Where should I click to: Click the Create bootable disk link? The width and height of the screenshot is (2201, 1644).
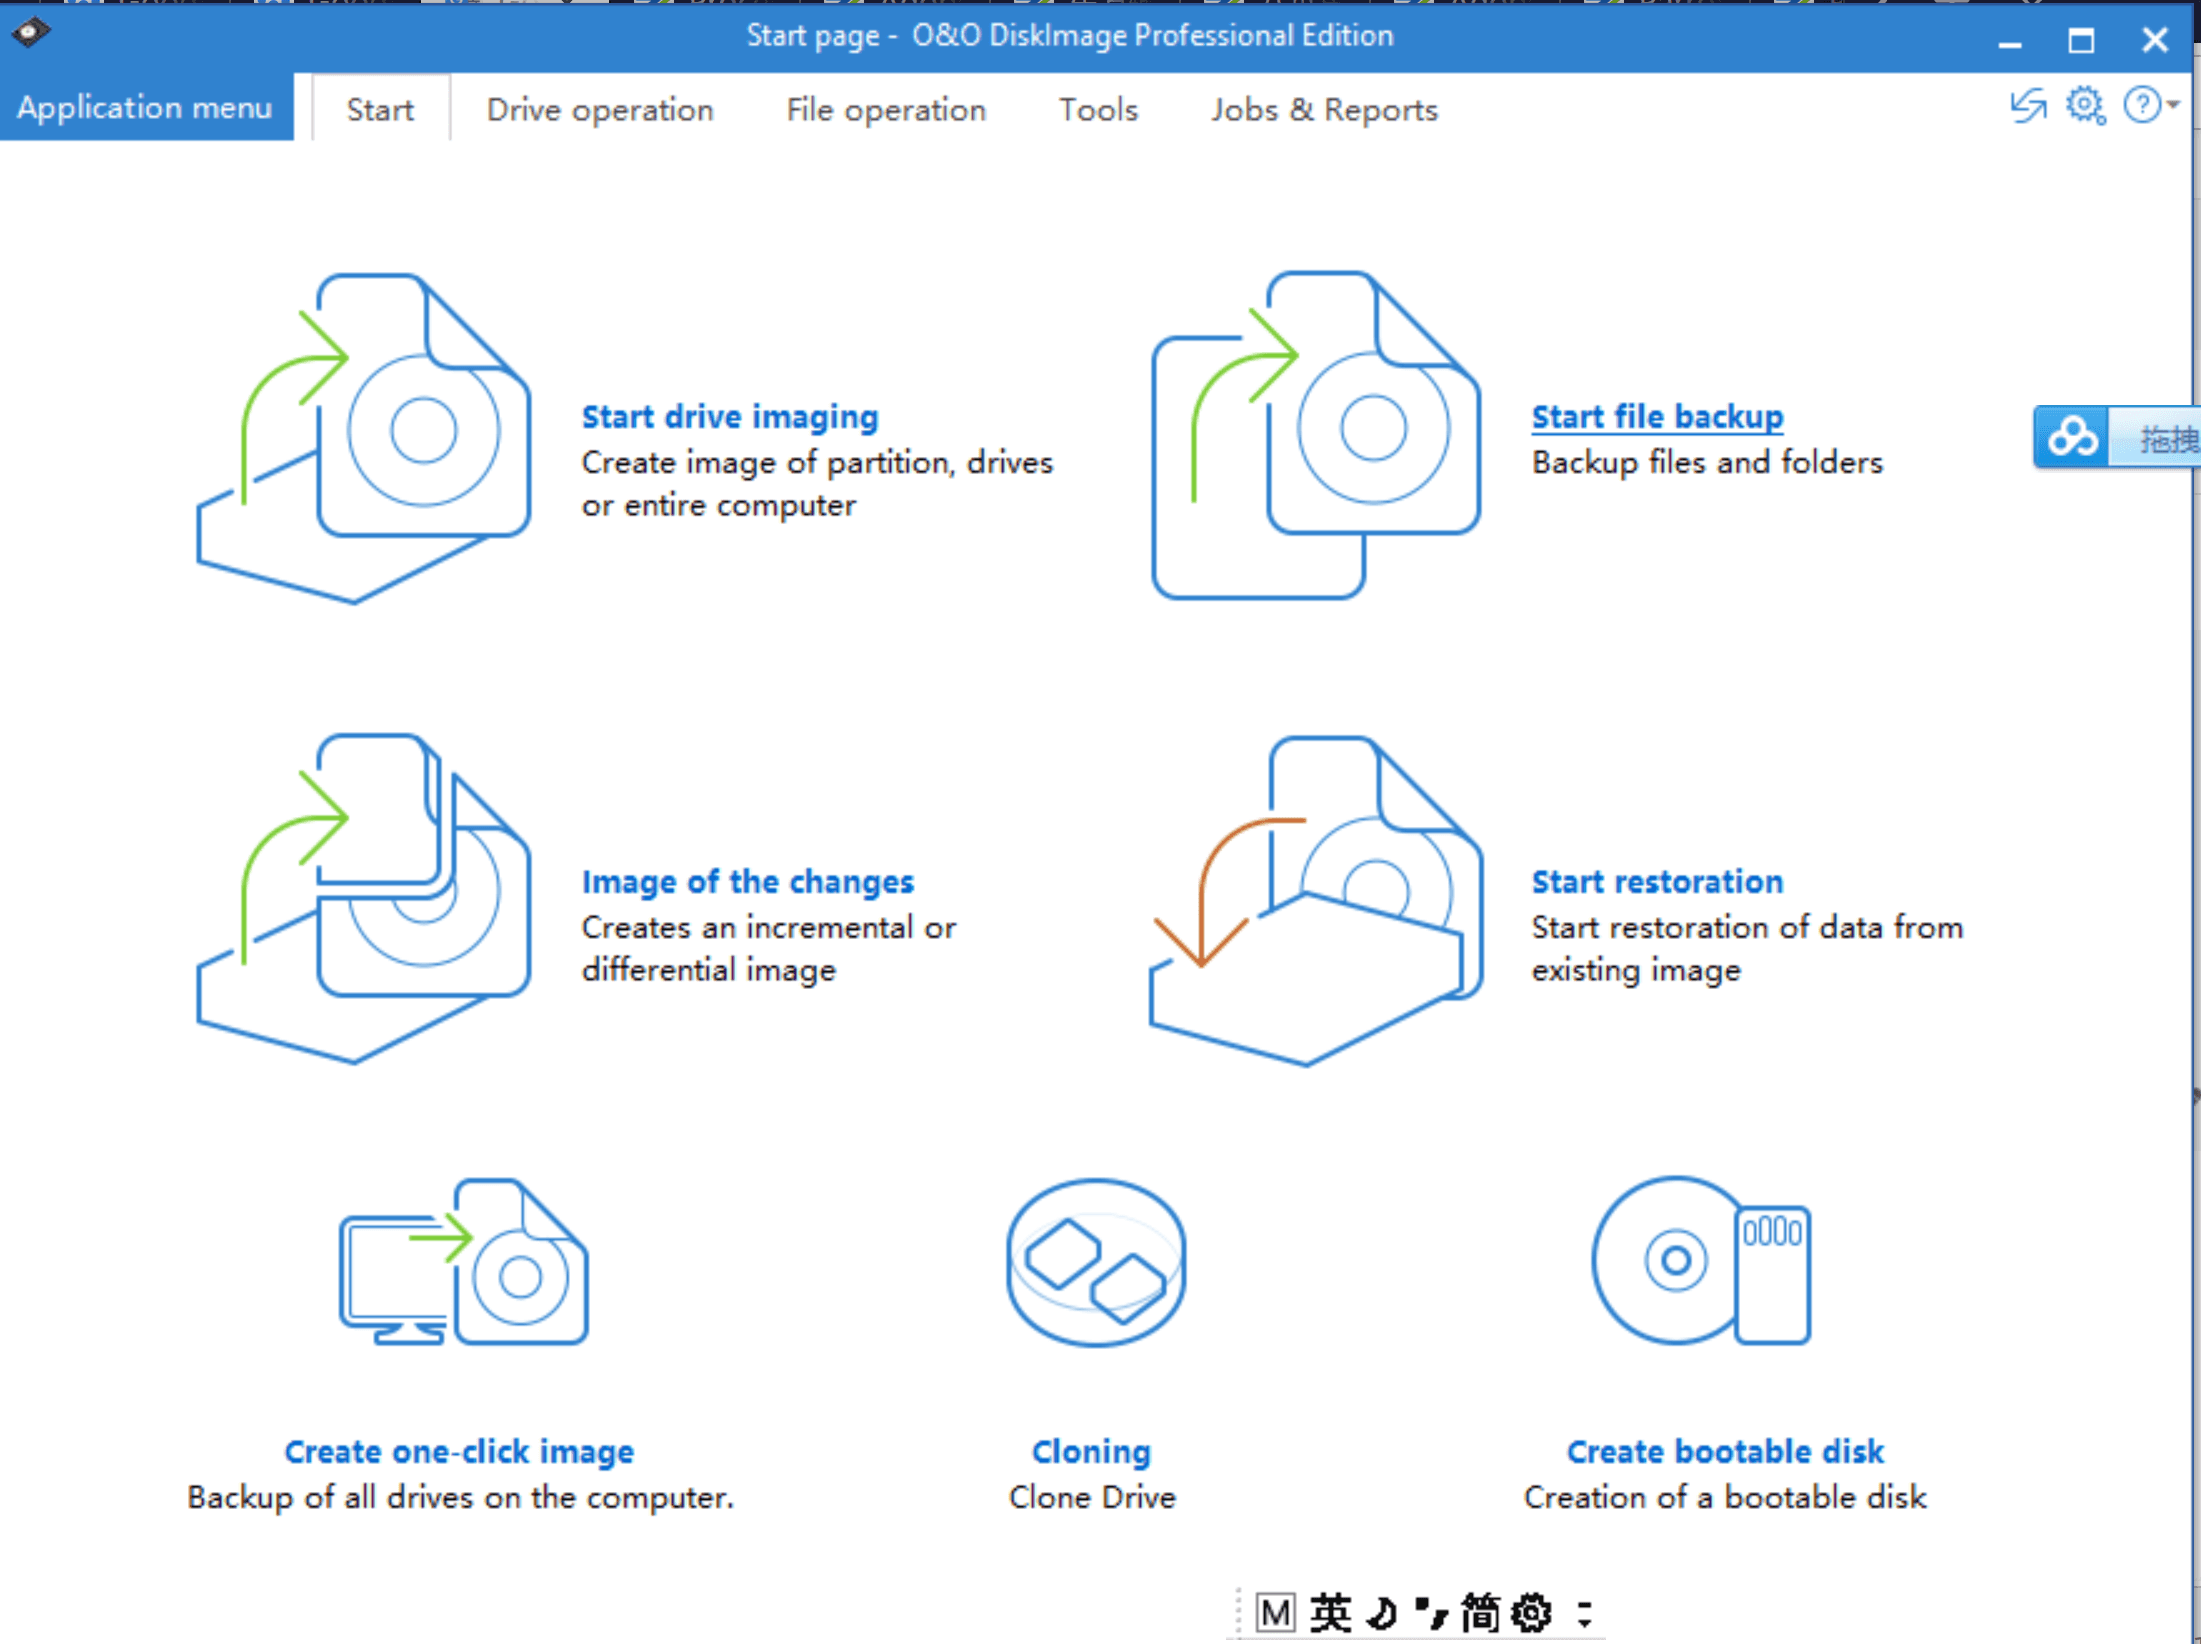point(1725,1451)
